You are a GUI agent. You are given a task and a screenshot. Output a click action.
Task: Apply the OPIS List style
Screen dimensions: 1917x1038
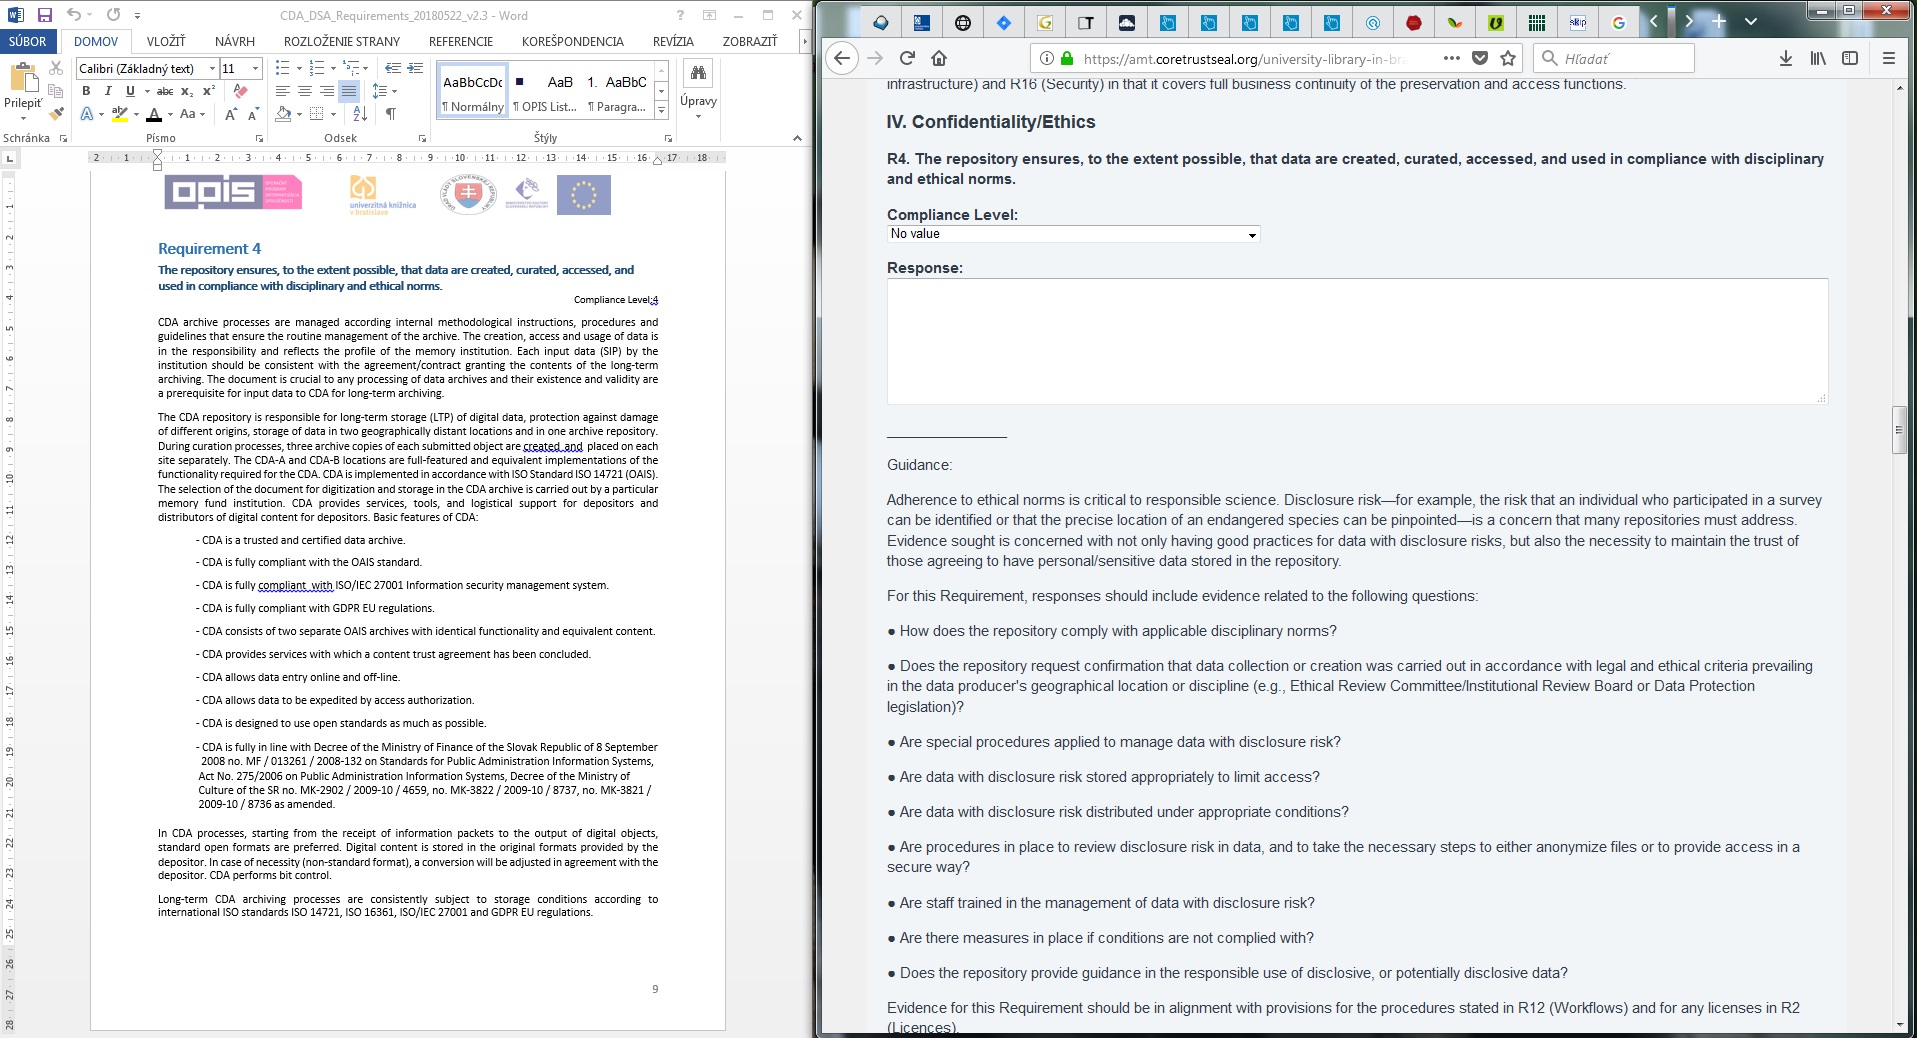pyautogui.click(x=545, y=91)
